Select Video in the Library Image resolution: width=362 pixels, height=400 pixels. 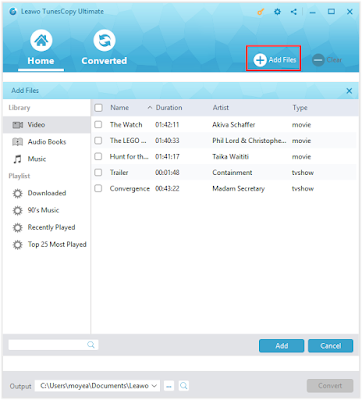[x=47, y=125]
